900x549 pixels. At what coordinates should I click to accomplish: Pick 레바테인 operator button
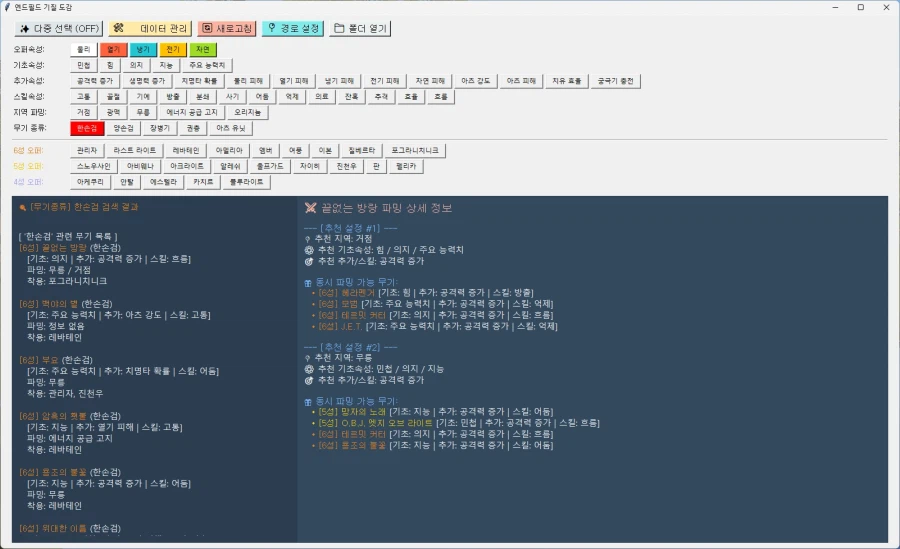(x=186, y=150)
